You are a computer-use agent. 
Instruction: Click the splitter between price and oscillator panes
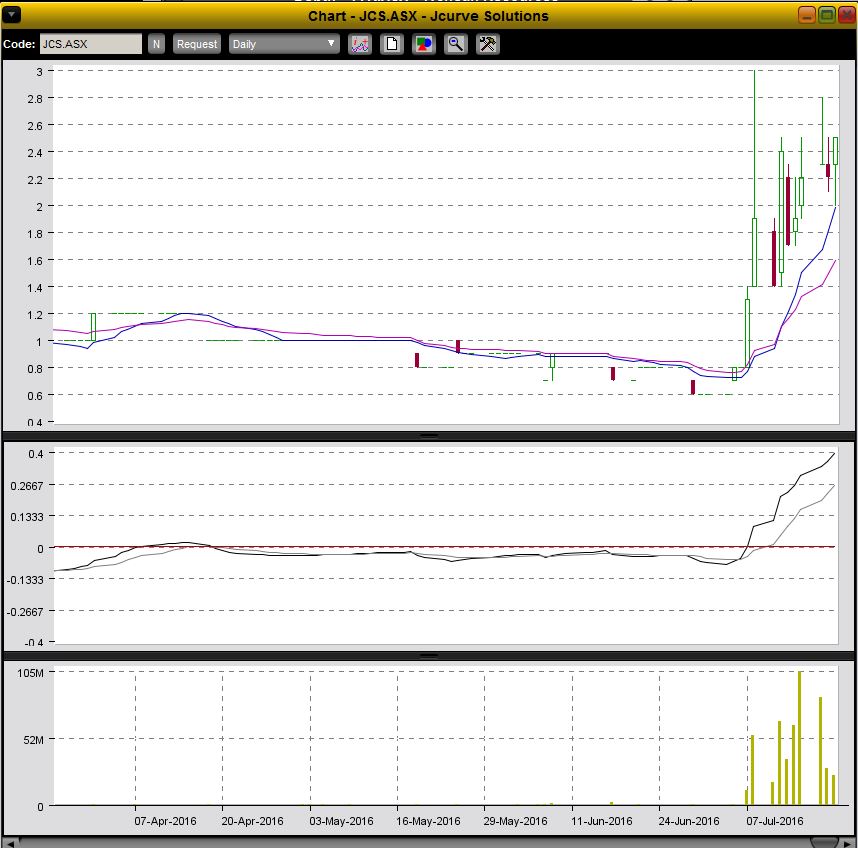click(429, 436)
